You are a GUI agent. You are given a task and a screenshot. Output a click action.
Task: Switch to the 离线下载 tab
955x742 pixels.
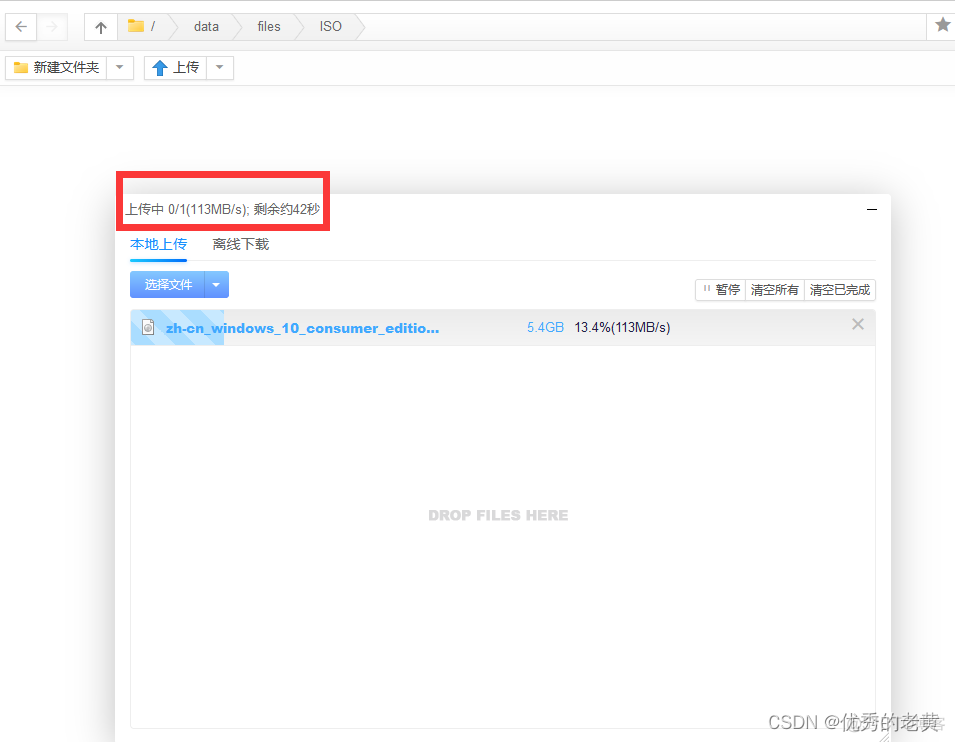click(x=240, y=244)
